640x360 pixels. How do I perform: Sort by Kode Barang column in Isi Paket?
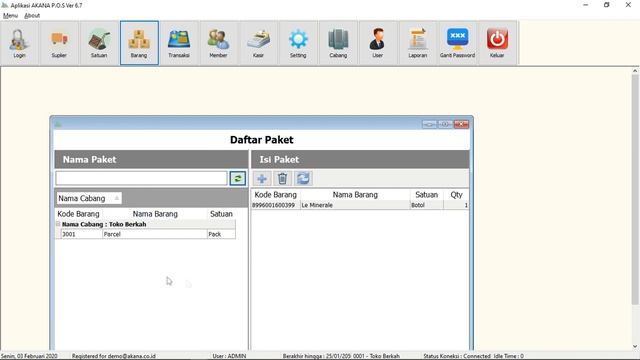click(276, 195)
